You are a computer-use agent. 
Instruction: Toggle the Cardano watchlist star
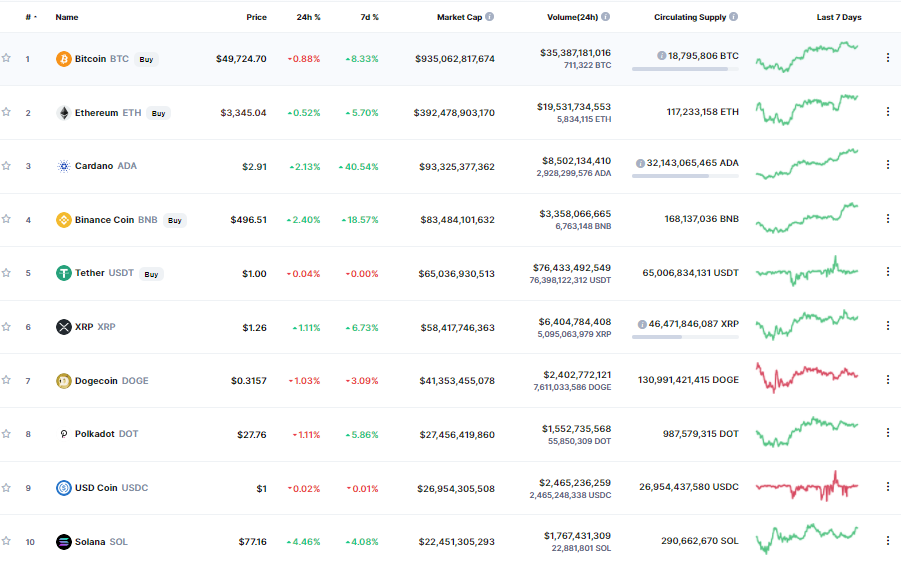tap(6, 165)
